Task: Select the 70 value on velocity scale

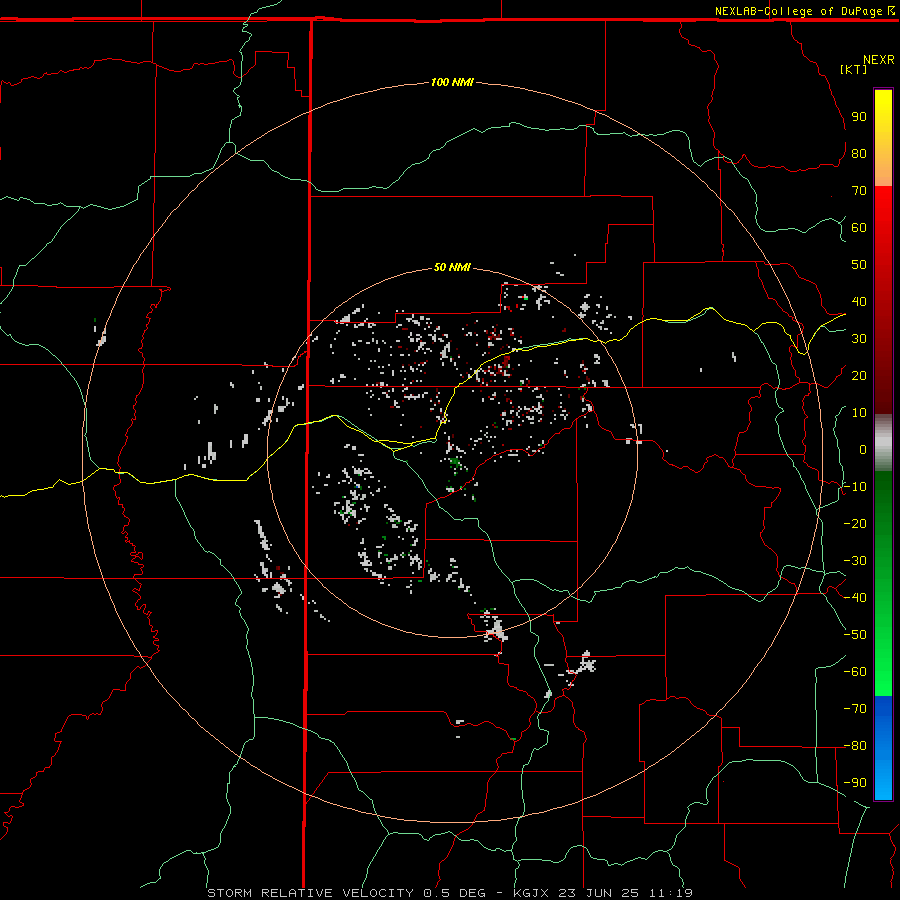Action: [859, 191]
